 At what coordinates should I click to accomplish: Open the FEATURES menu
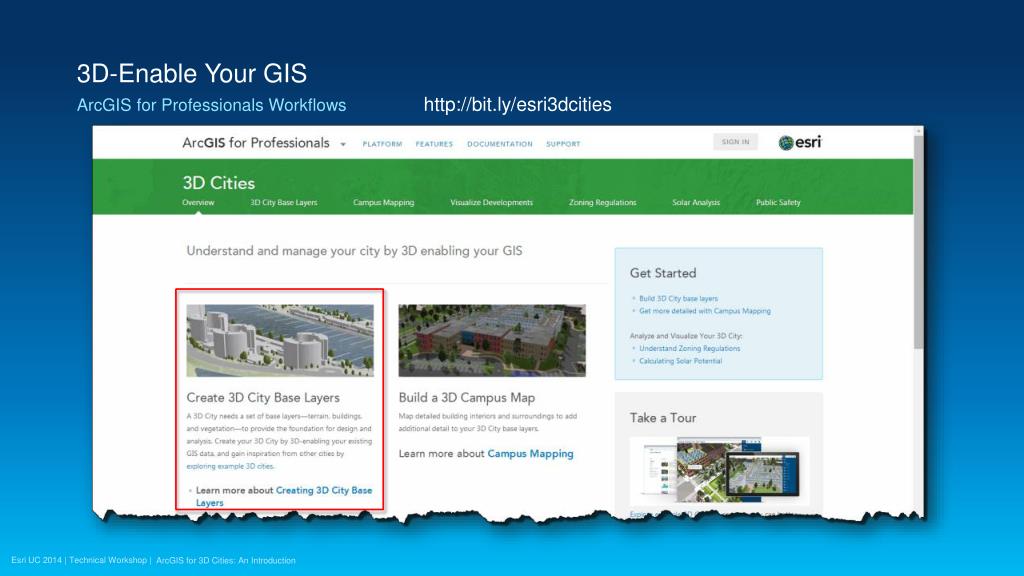[434, 144]
